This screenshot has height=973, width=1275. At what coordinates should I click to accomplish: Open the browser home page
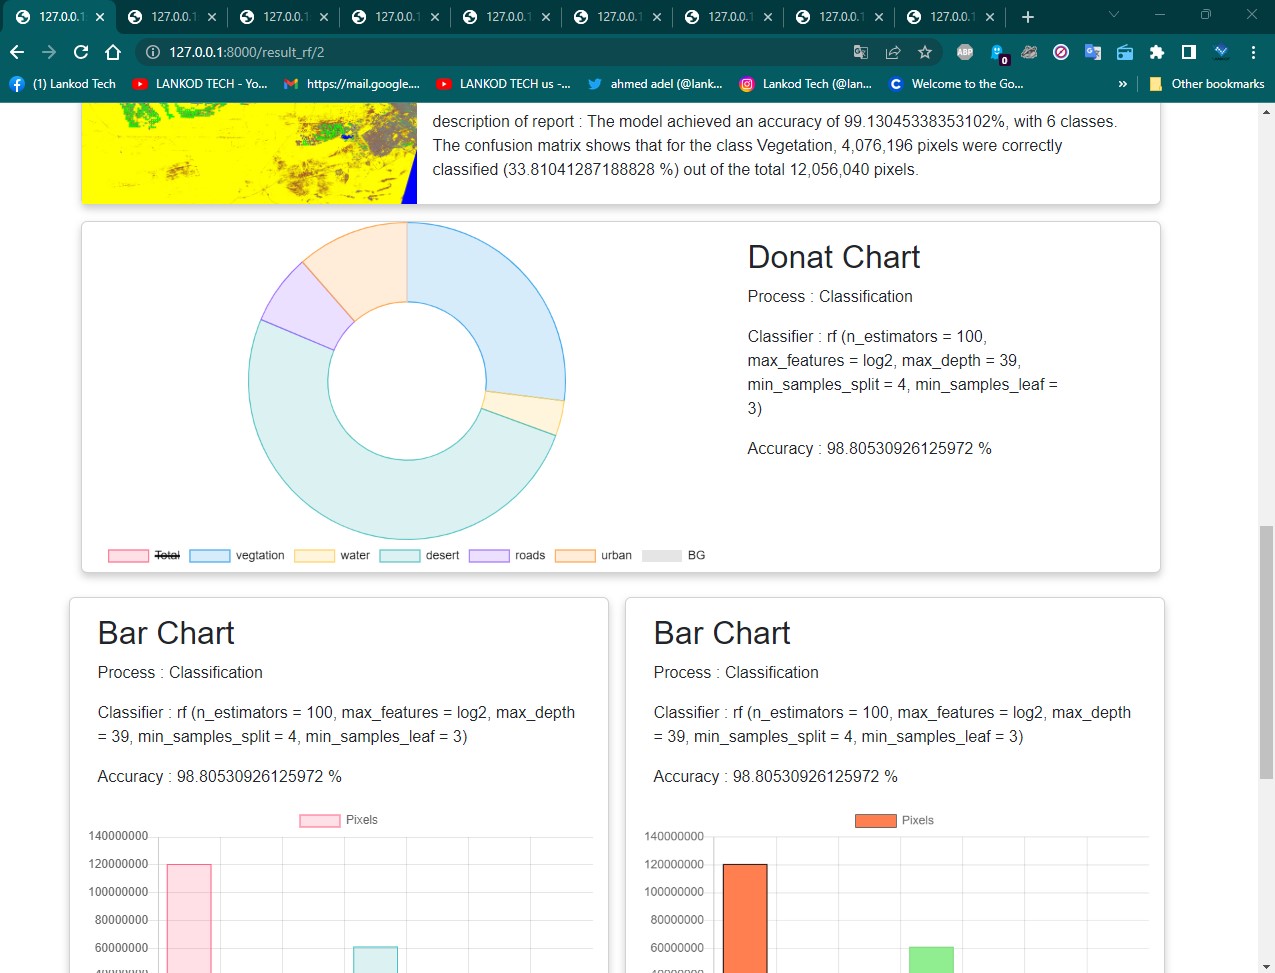(x=113, y=52)
